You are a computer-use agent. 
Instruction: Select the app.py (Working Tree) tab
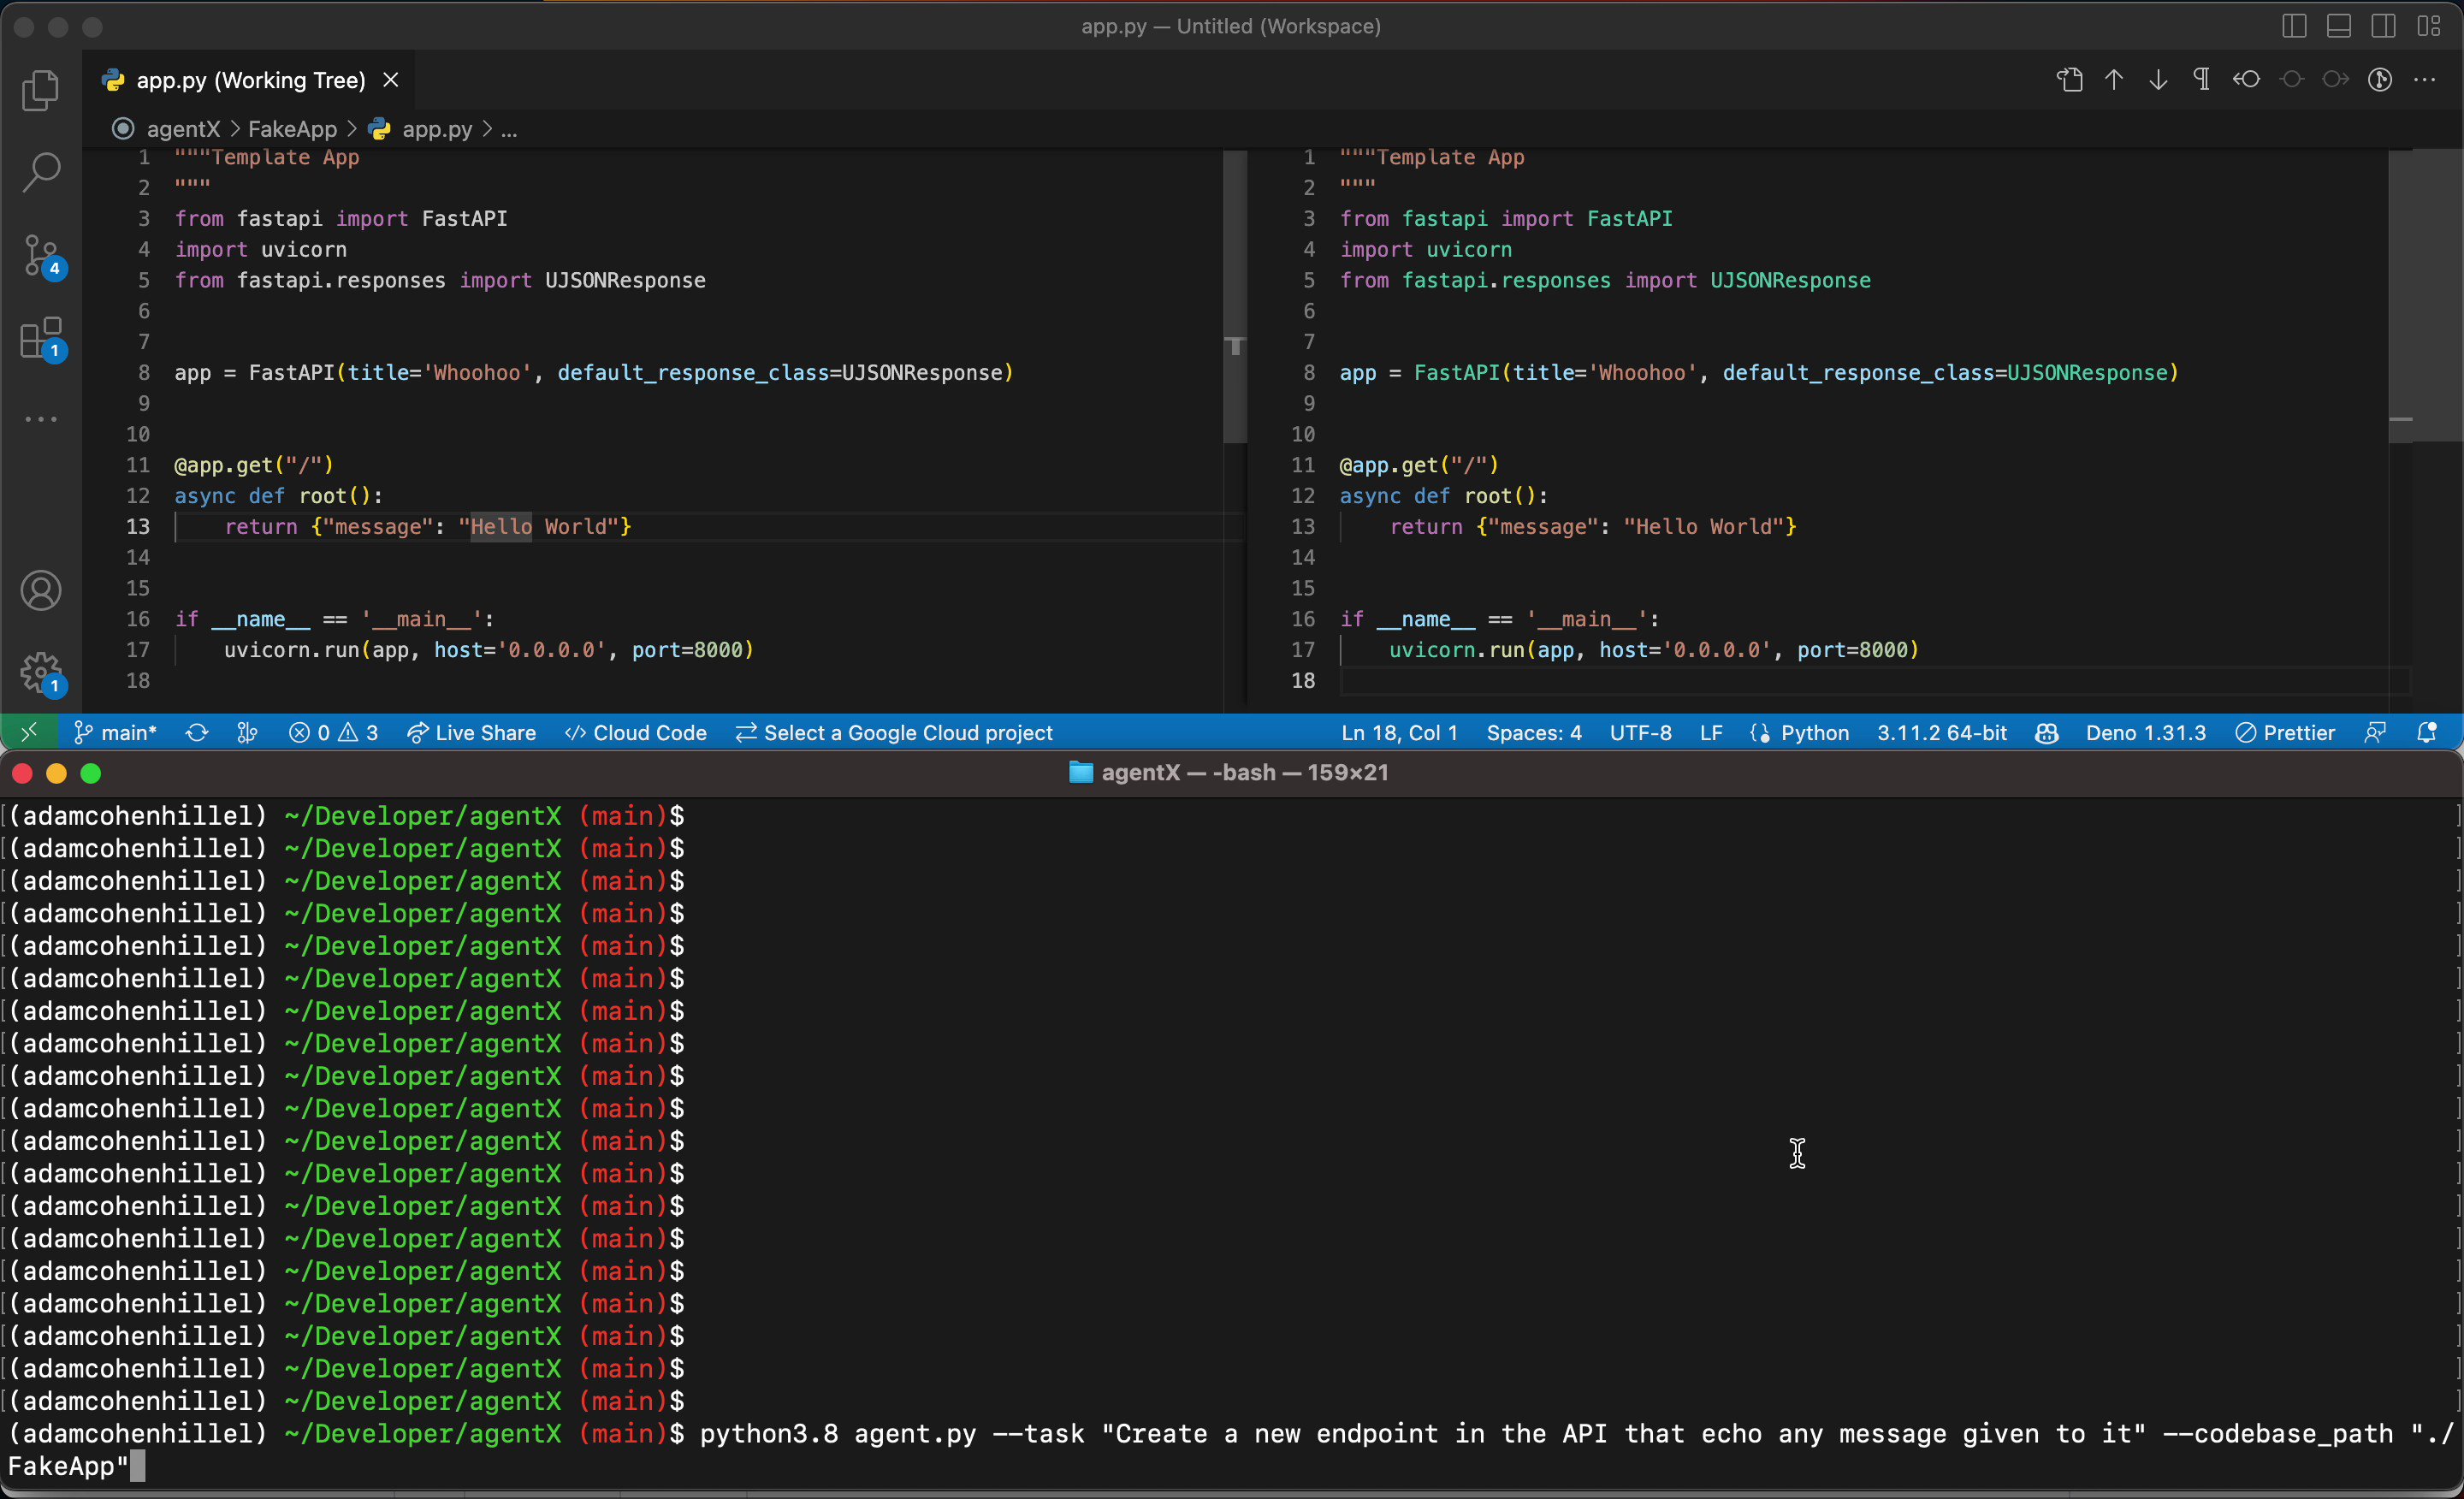coord(250,80)
